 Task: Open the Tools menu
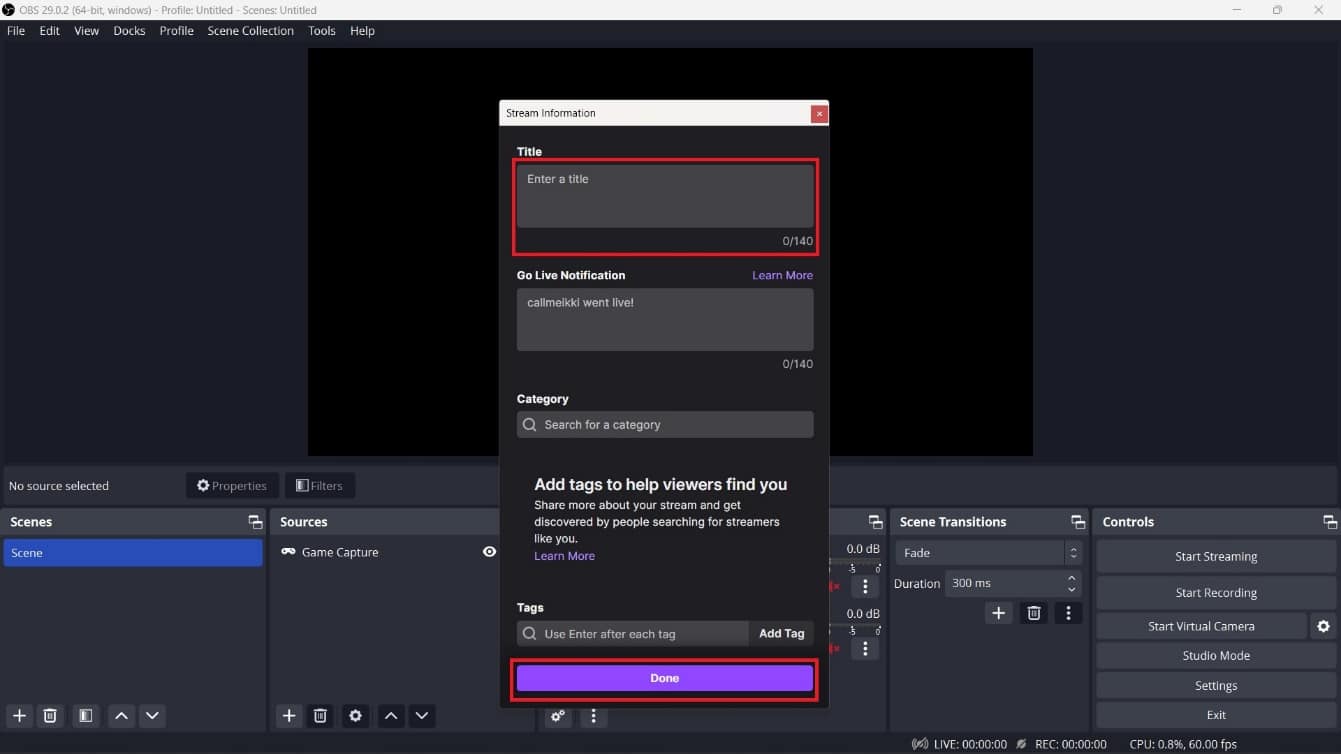point(321,31)
